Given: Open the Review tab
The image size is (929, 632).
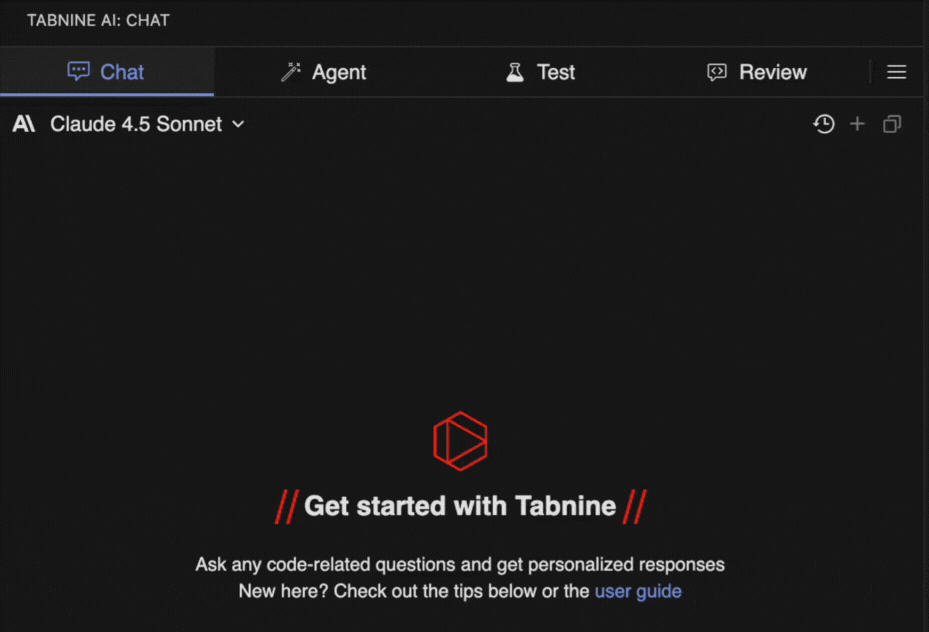Looking at the screenshot, I should tap(772, 72).
